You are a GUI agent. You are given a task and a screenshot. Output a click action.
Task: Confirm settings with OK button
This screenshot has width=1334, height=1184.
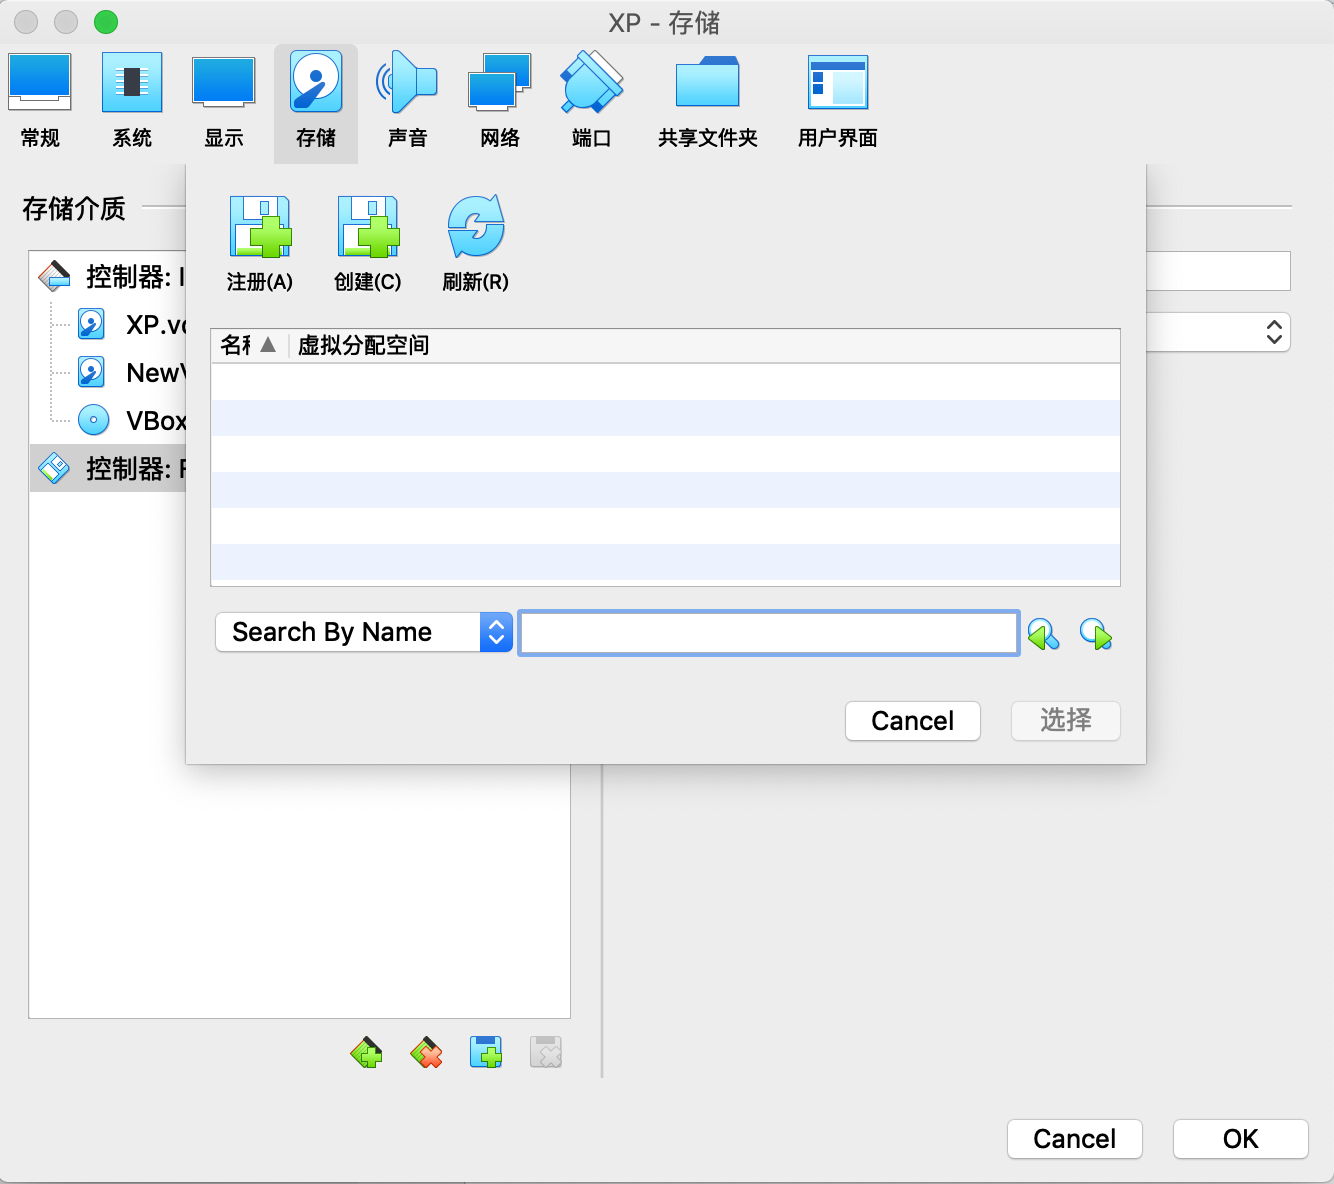click(x=1241, y=1139)
